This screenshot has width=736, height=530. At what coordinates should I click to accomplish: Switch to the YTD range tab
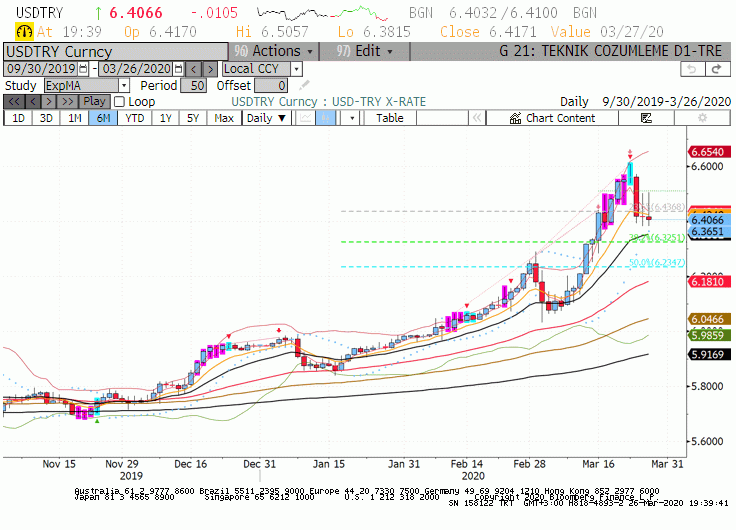coord(135,118)
